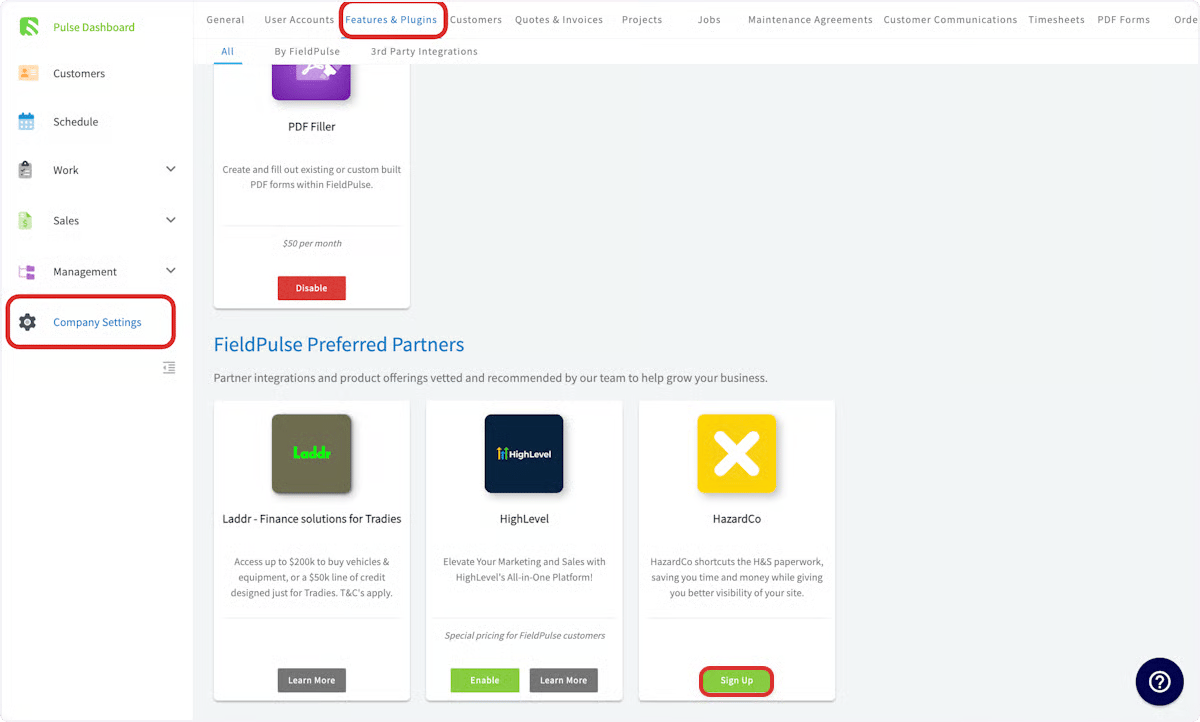Open the Customers settings tab

[x=476, y=19]
